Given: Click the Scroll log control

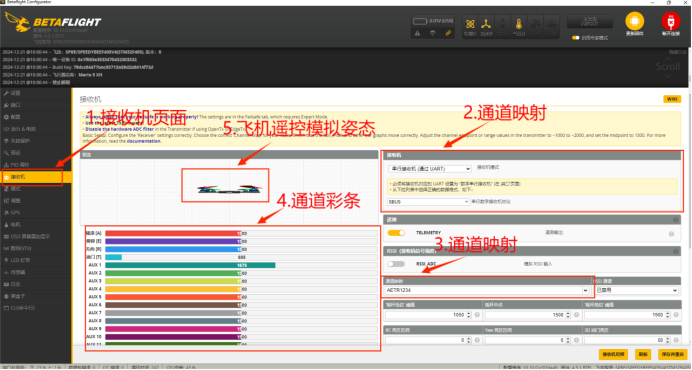Looking at the screenshot, I should [x=668, y=66].
